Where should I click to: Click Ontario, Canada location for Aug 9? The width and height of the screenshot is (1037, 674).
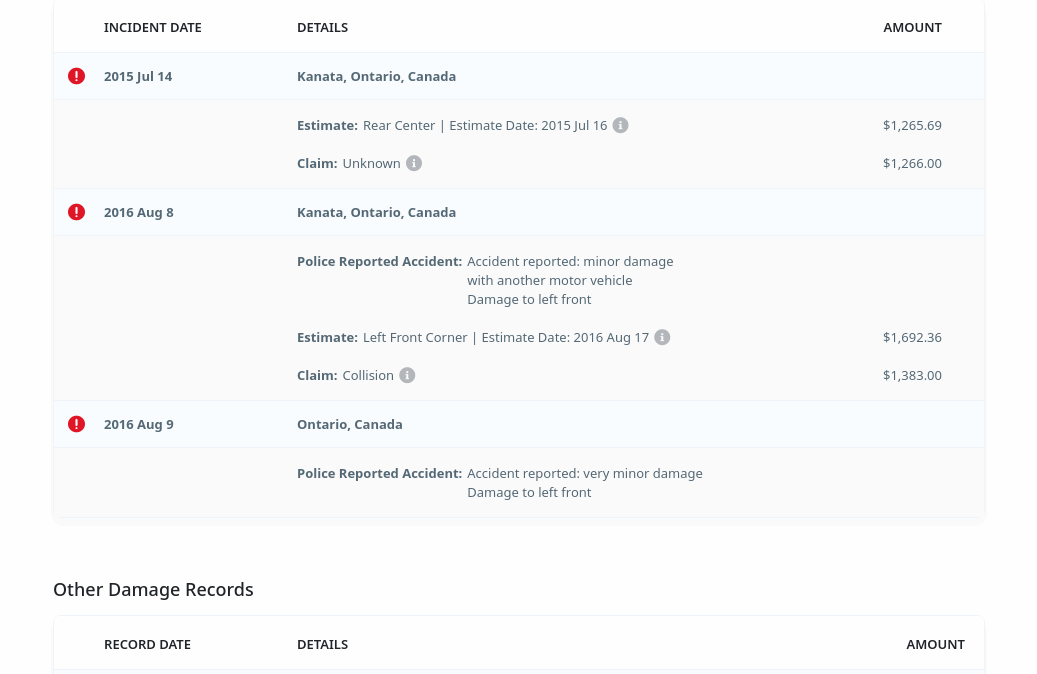click(350, 424)
